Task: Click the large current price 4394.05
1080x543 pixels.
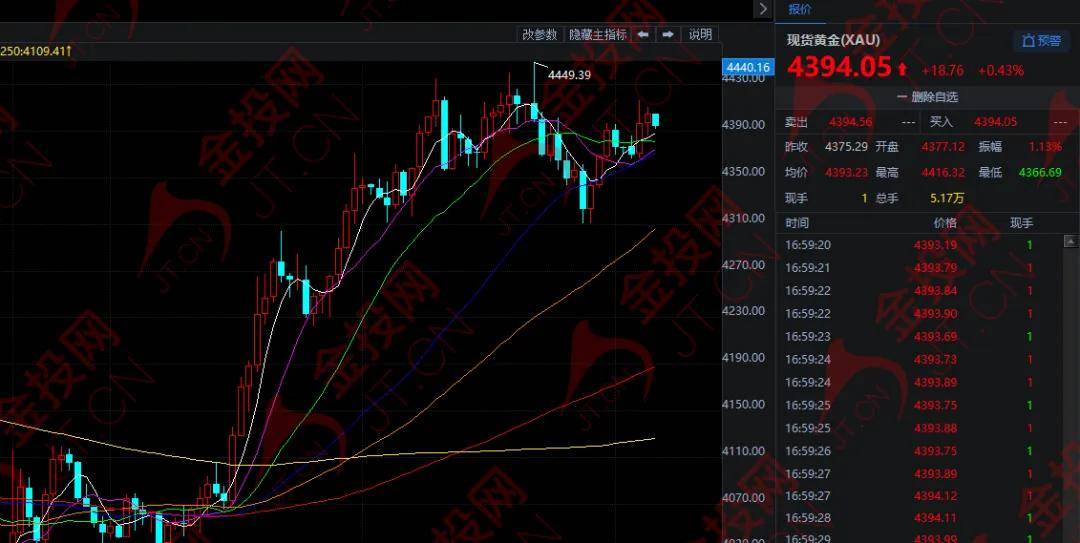Action: (x=839, y=68)
